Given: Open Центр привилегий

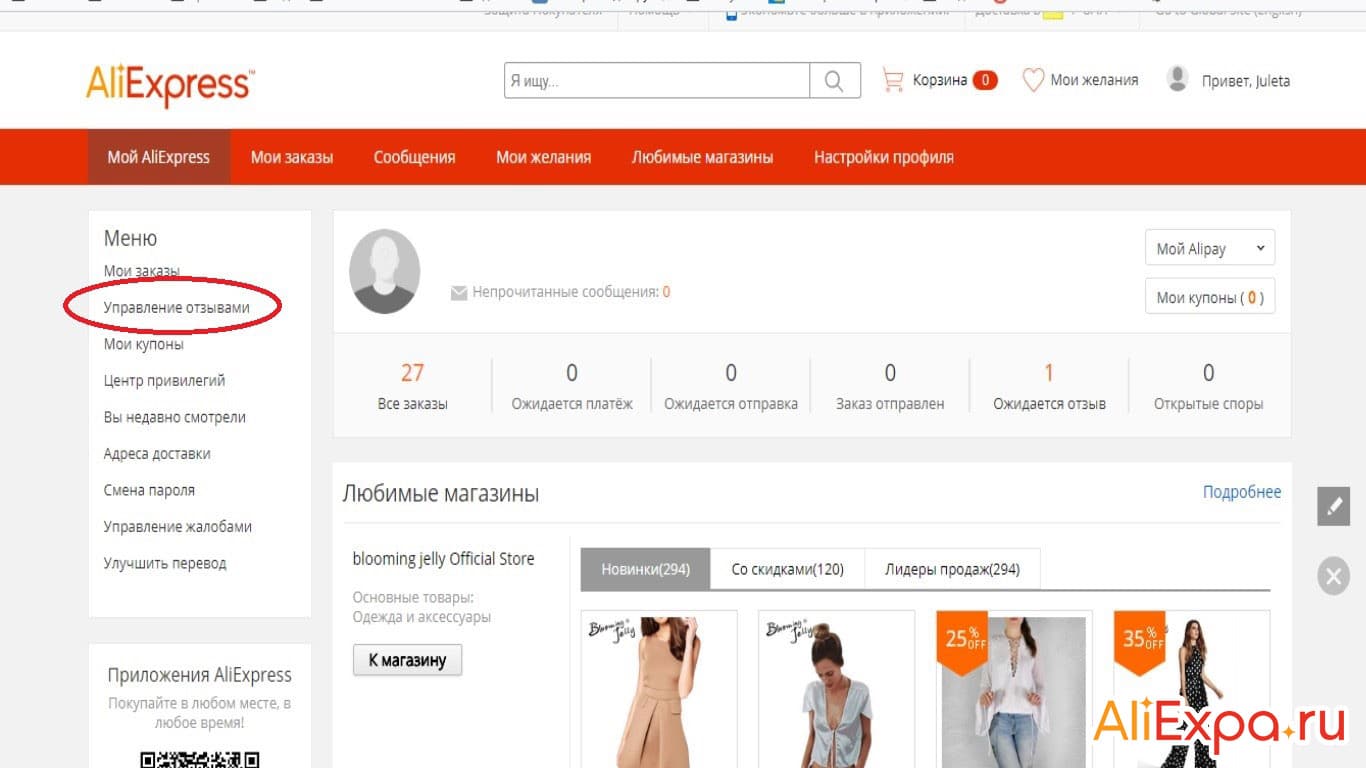Looking at the screenshot, I should point(164,381).
